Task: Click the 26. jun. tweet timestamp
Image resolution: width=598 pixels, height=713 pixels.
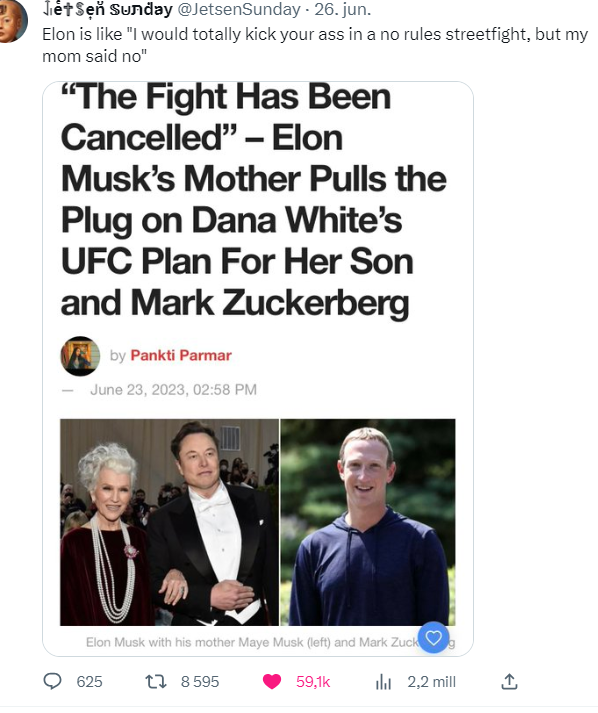Action: tap(342, 10)
